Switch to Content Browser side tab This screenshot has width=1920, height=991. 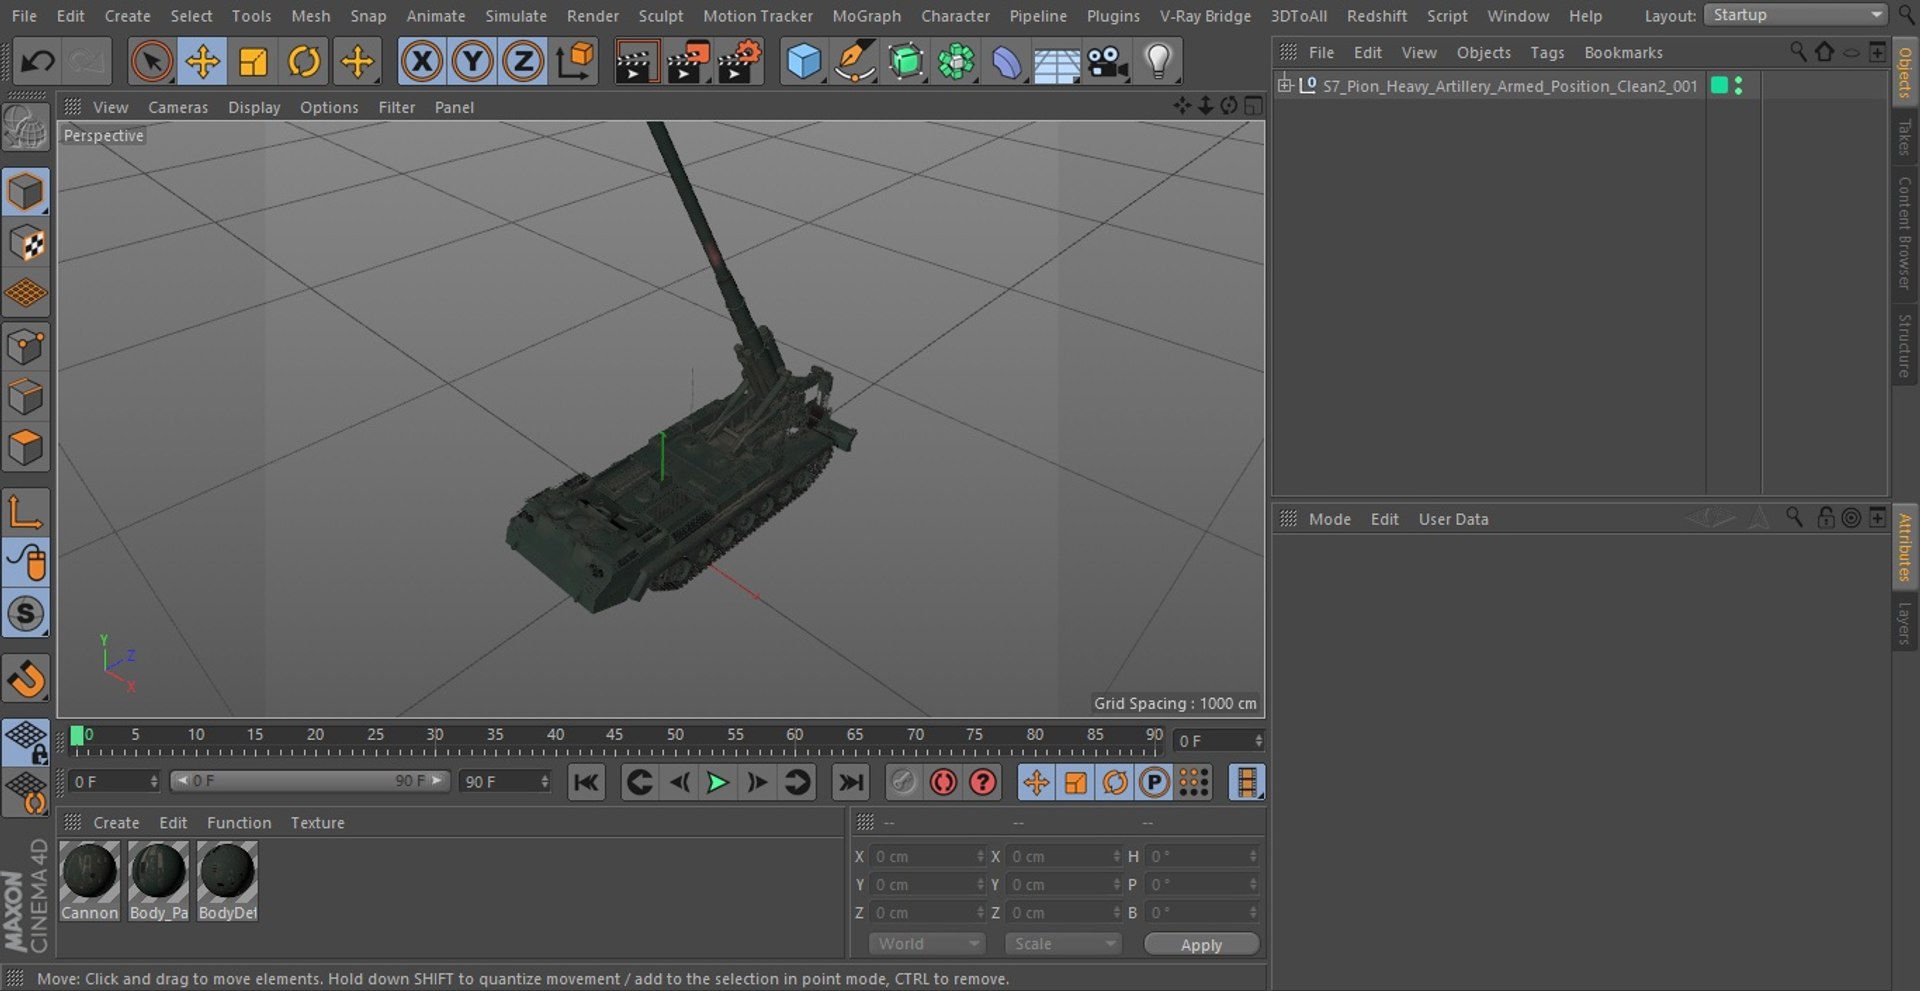click(x=1905, y=233)
